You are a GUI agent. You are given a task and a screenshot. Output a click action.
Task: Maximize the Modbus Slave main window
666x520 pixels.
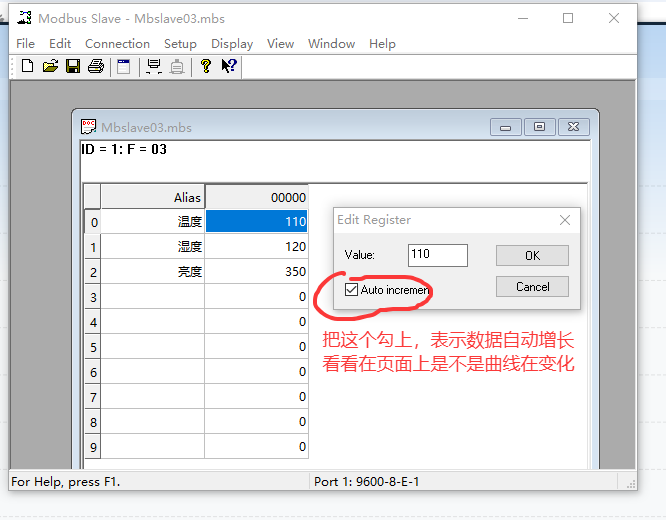coord(568,18)
